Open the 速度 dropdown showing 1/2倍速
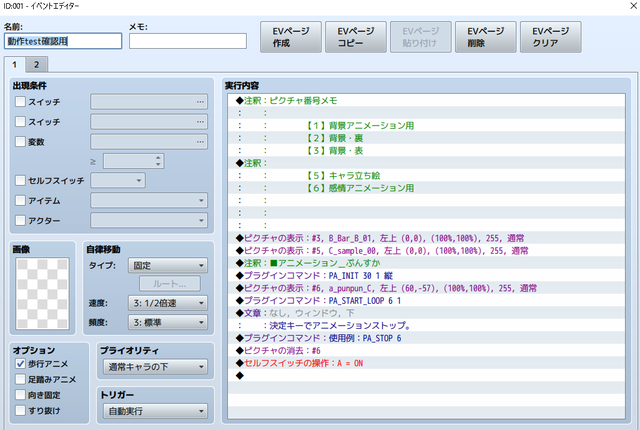Image resolution: width=640 pixels, height=430 pixels. [168, 303]
